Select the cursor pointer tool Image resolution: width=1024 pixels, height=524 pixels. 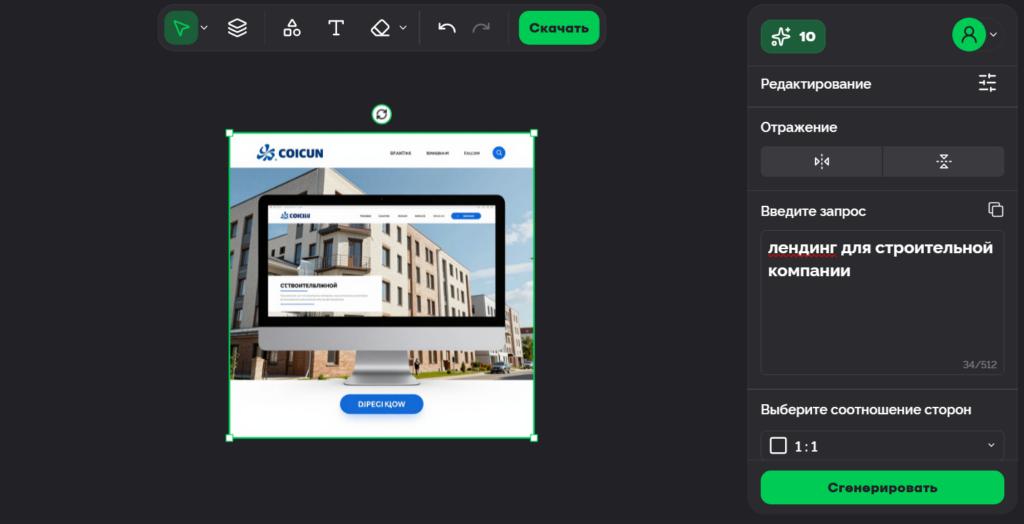[x=181, y=28]
